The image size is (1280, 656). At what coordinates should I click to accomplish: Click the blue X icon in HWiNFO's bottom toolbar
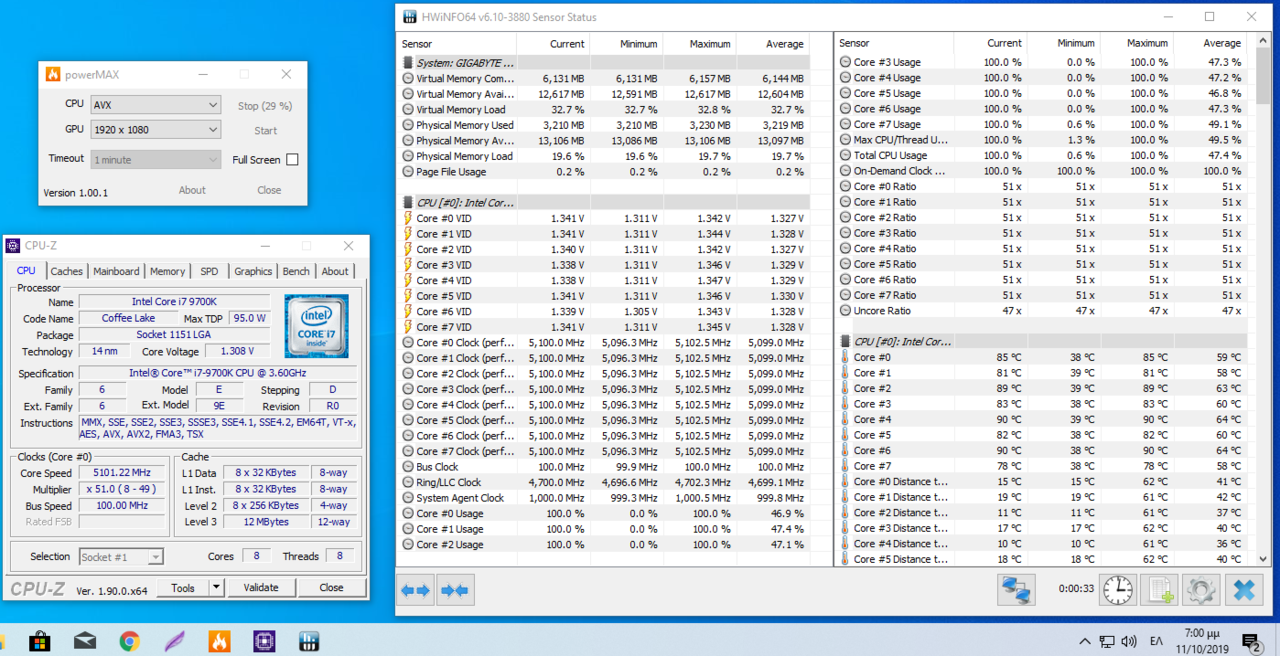tap(1243, 590)
